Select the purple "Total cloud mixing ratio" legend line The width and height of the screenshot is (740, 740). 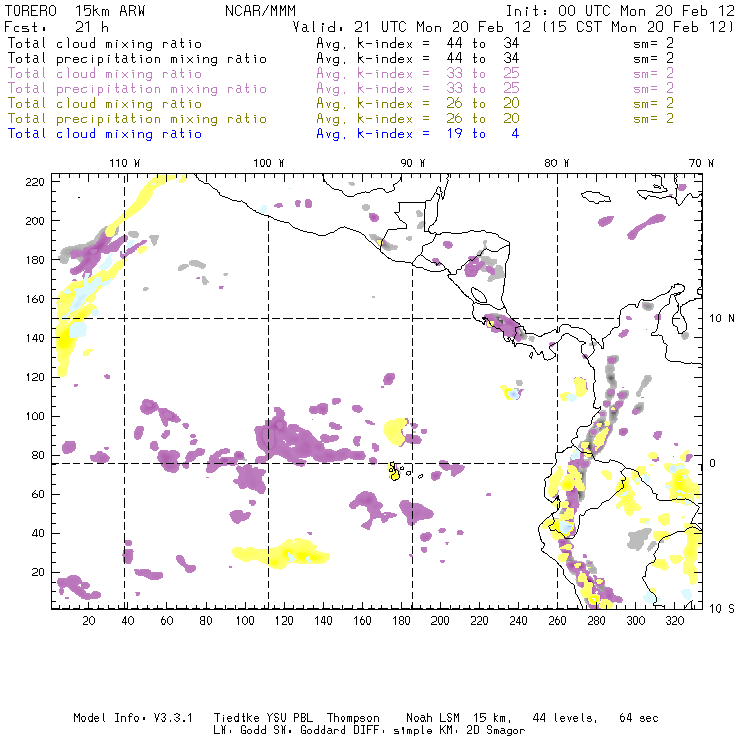tap(105, 74)
